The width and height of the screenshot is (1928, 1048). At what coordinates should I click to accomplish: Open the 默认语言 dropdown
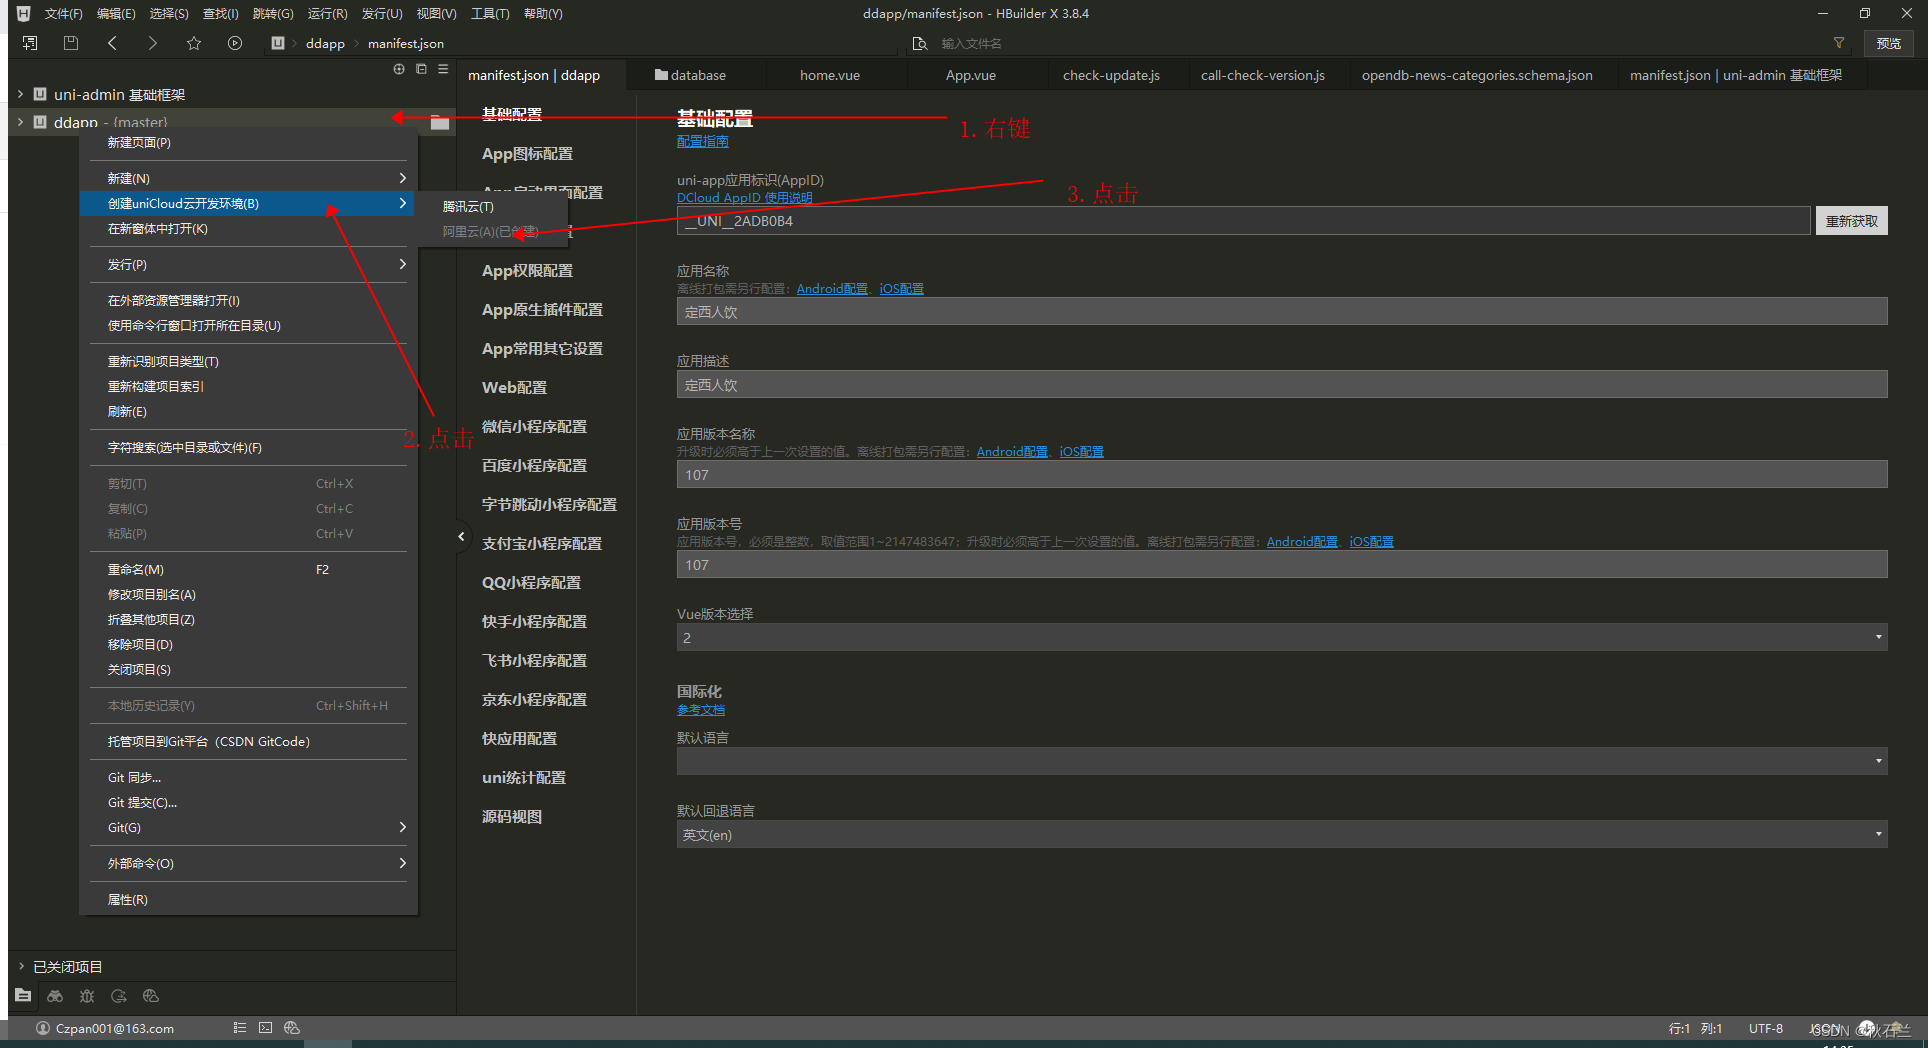(x=1282, y=761)
